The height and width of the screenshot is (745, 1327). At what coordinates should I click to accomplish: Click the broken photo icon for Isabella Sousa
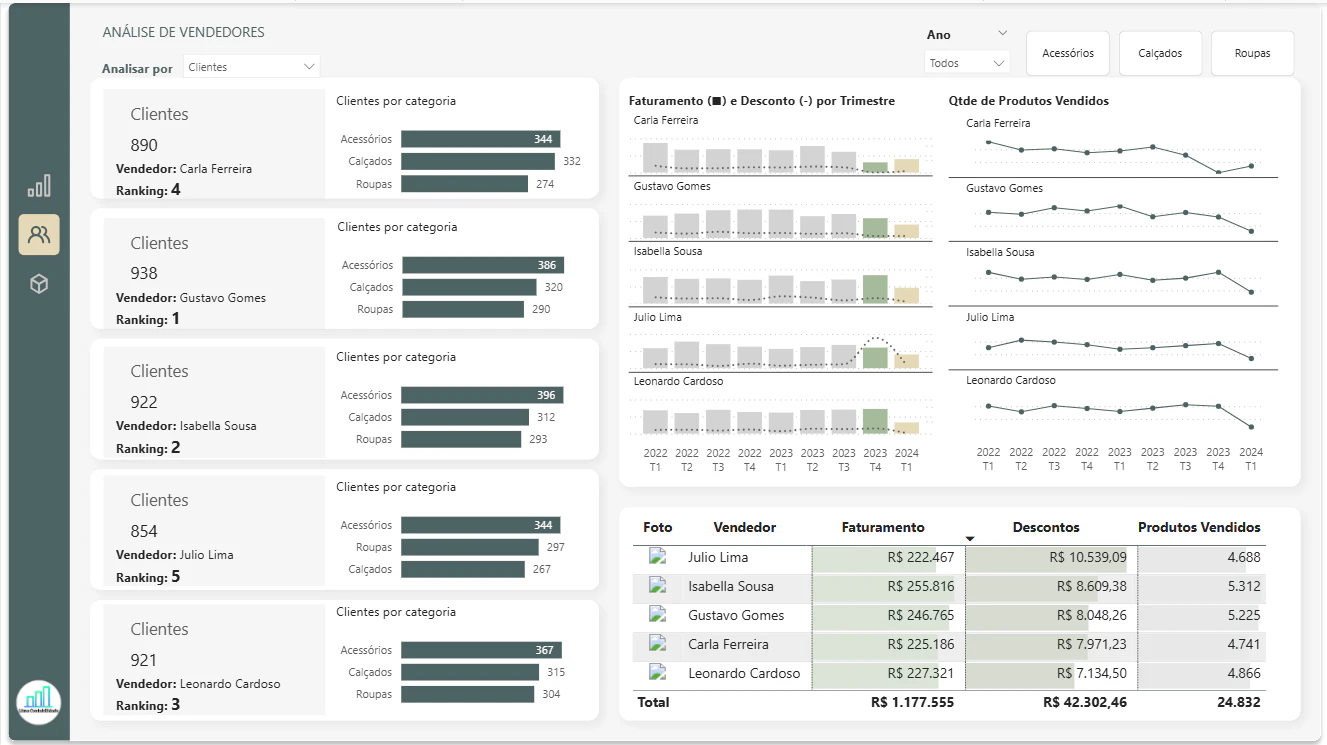click(x=658, y=586)
